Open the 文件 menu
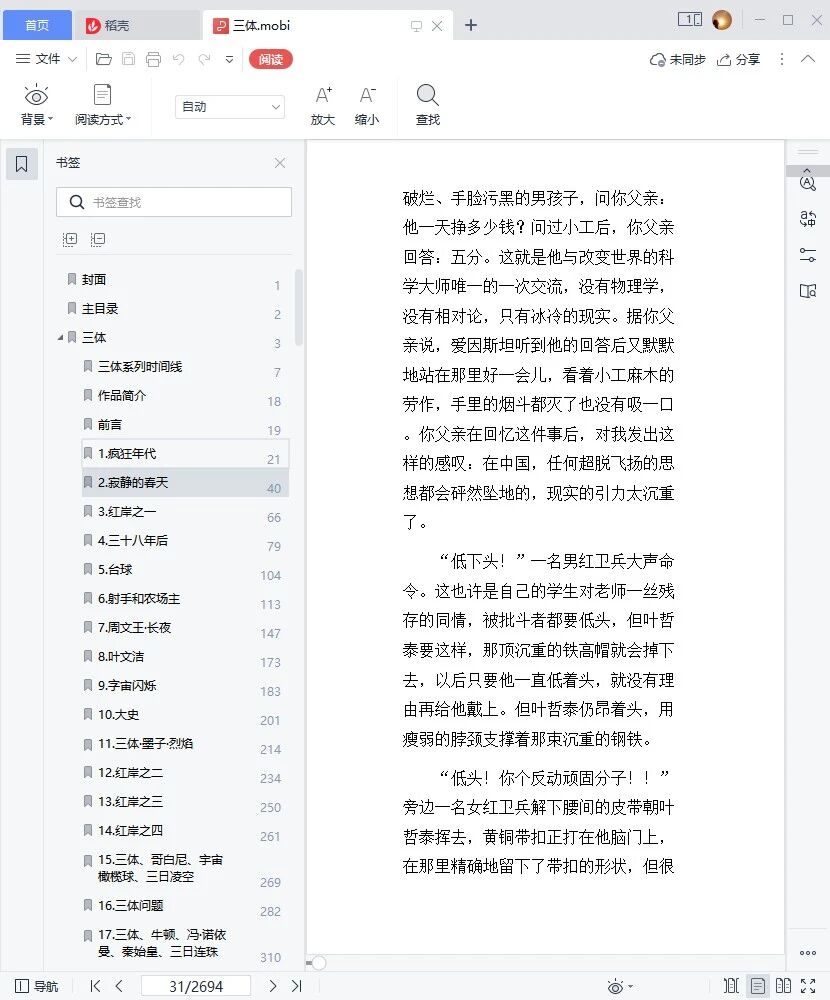 point(46,59)
